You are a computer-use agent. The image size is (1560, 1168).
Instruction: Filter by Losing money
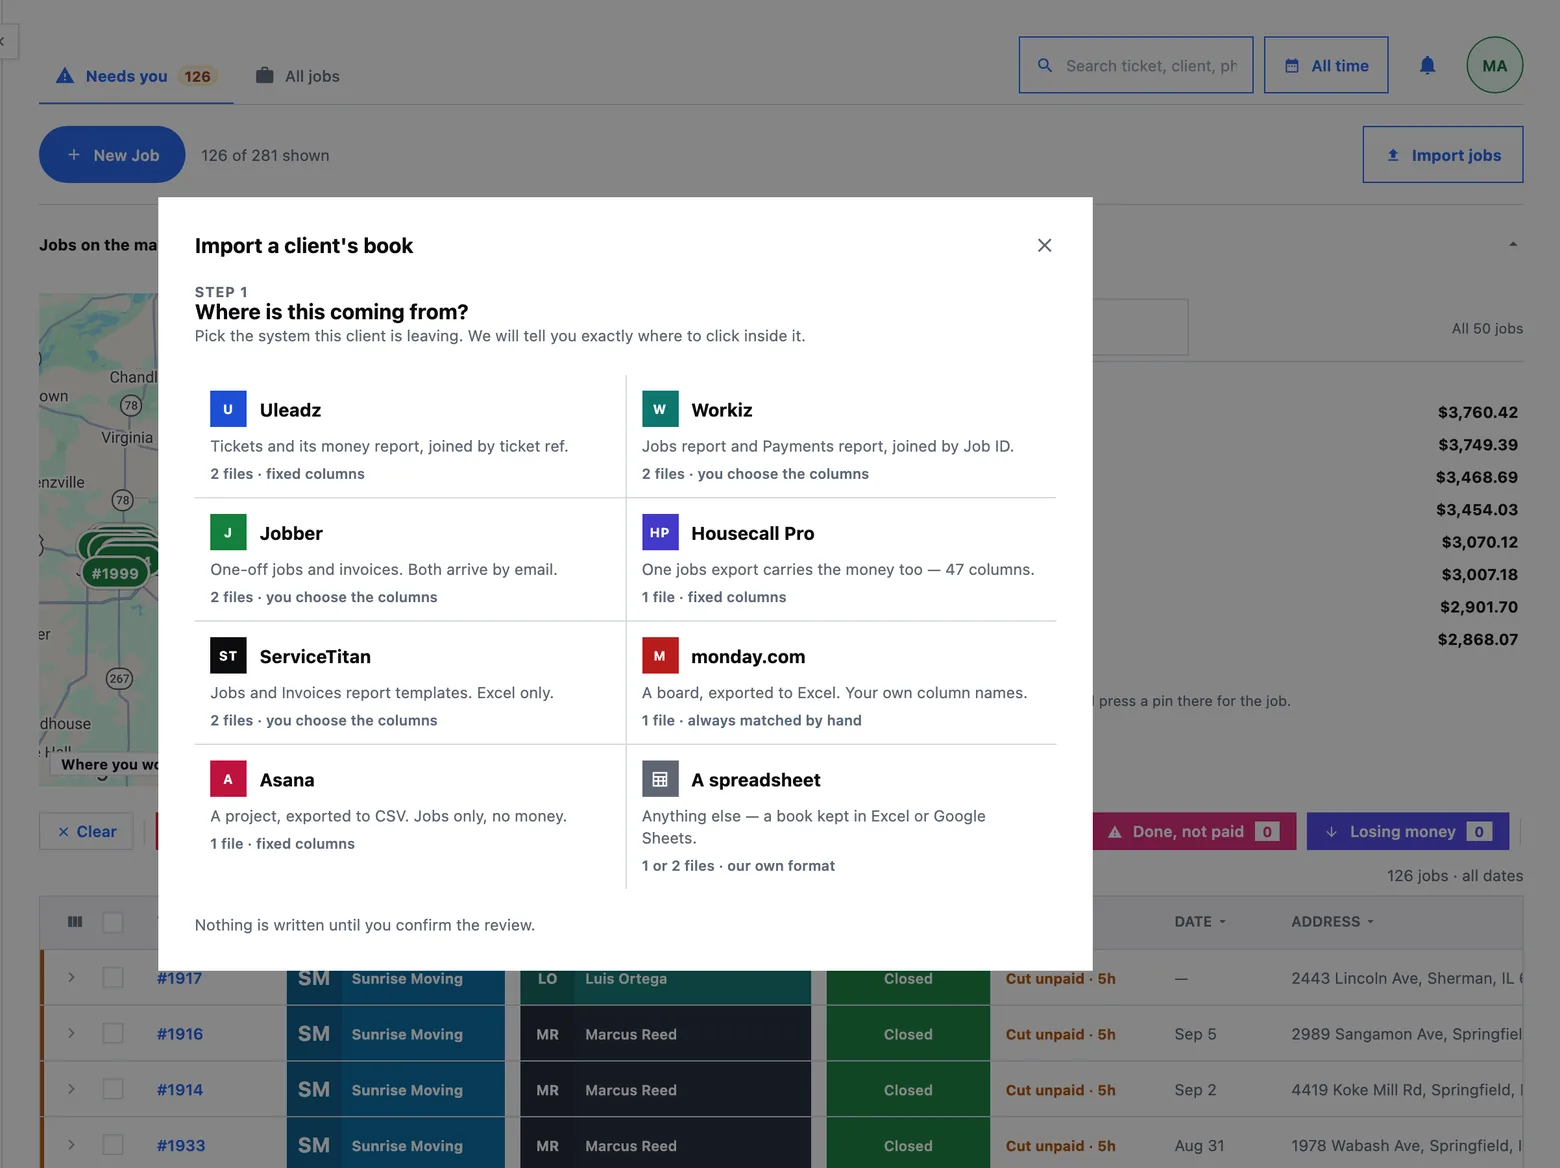1407,831
